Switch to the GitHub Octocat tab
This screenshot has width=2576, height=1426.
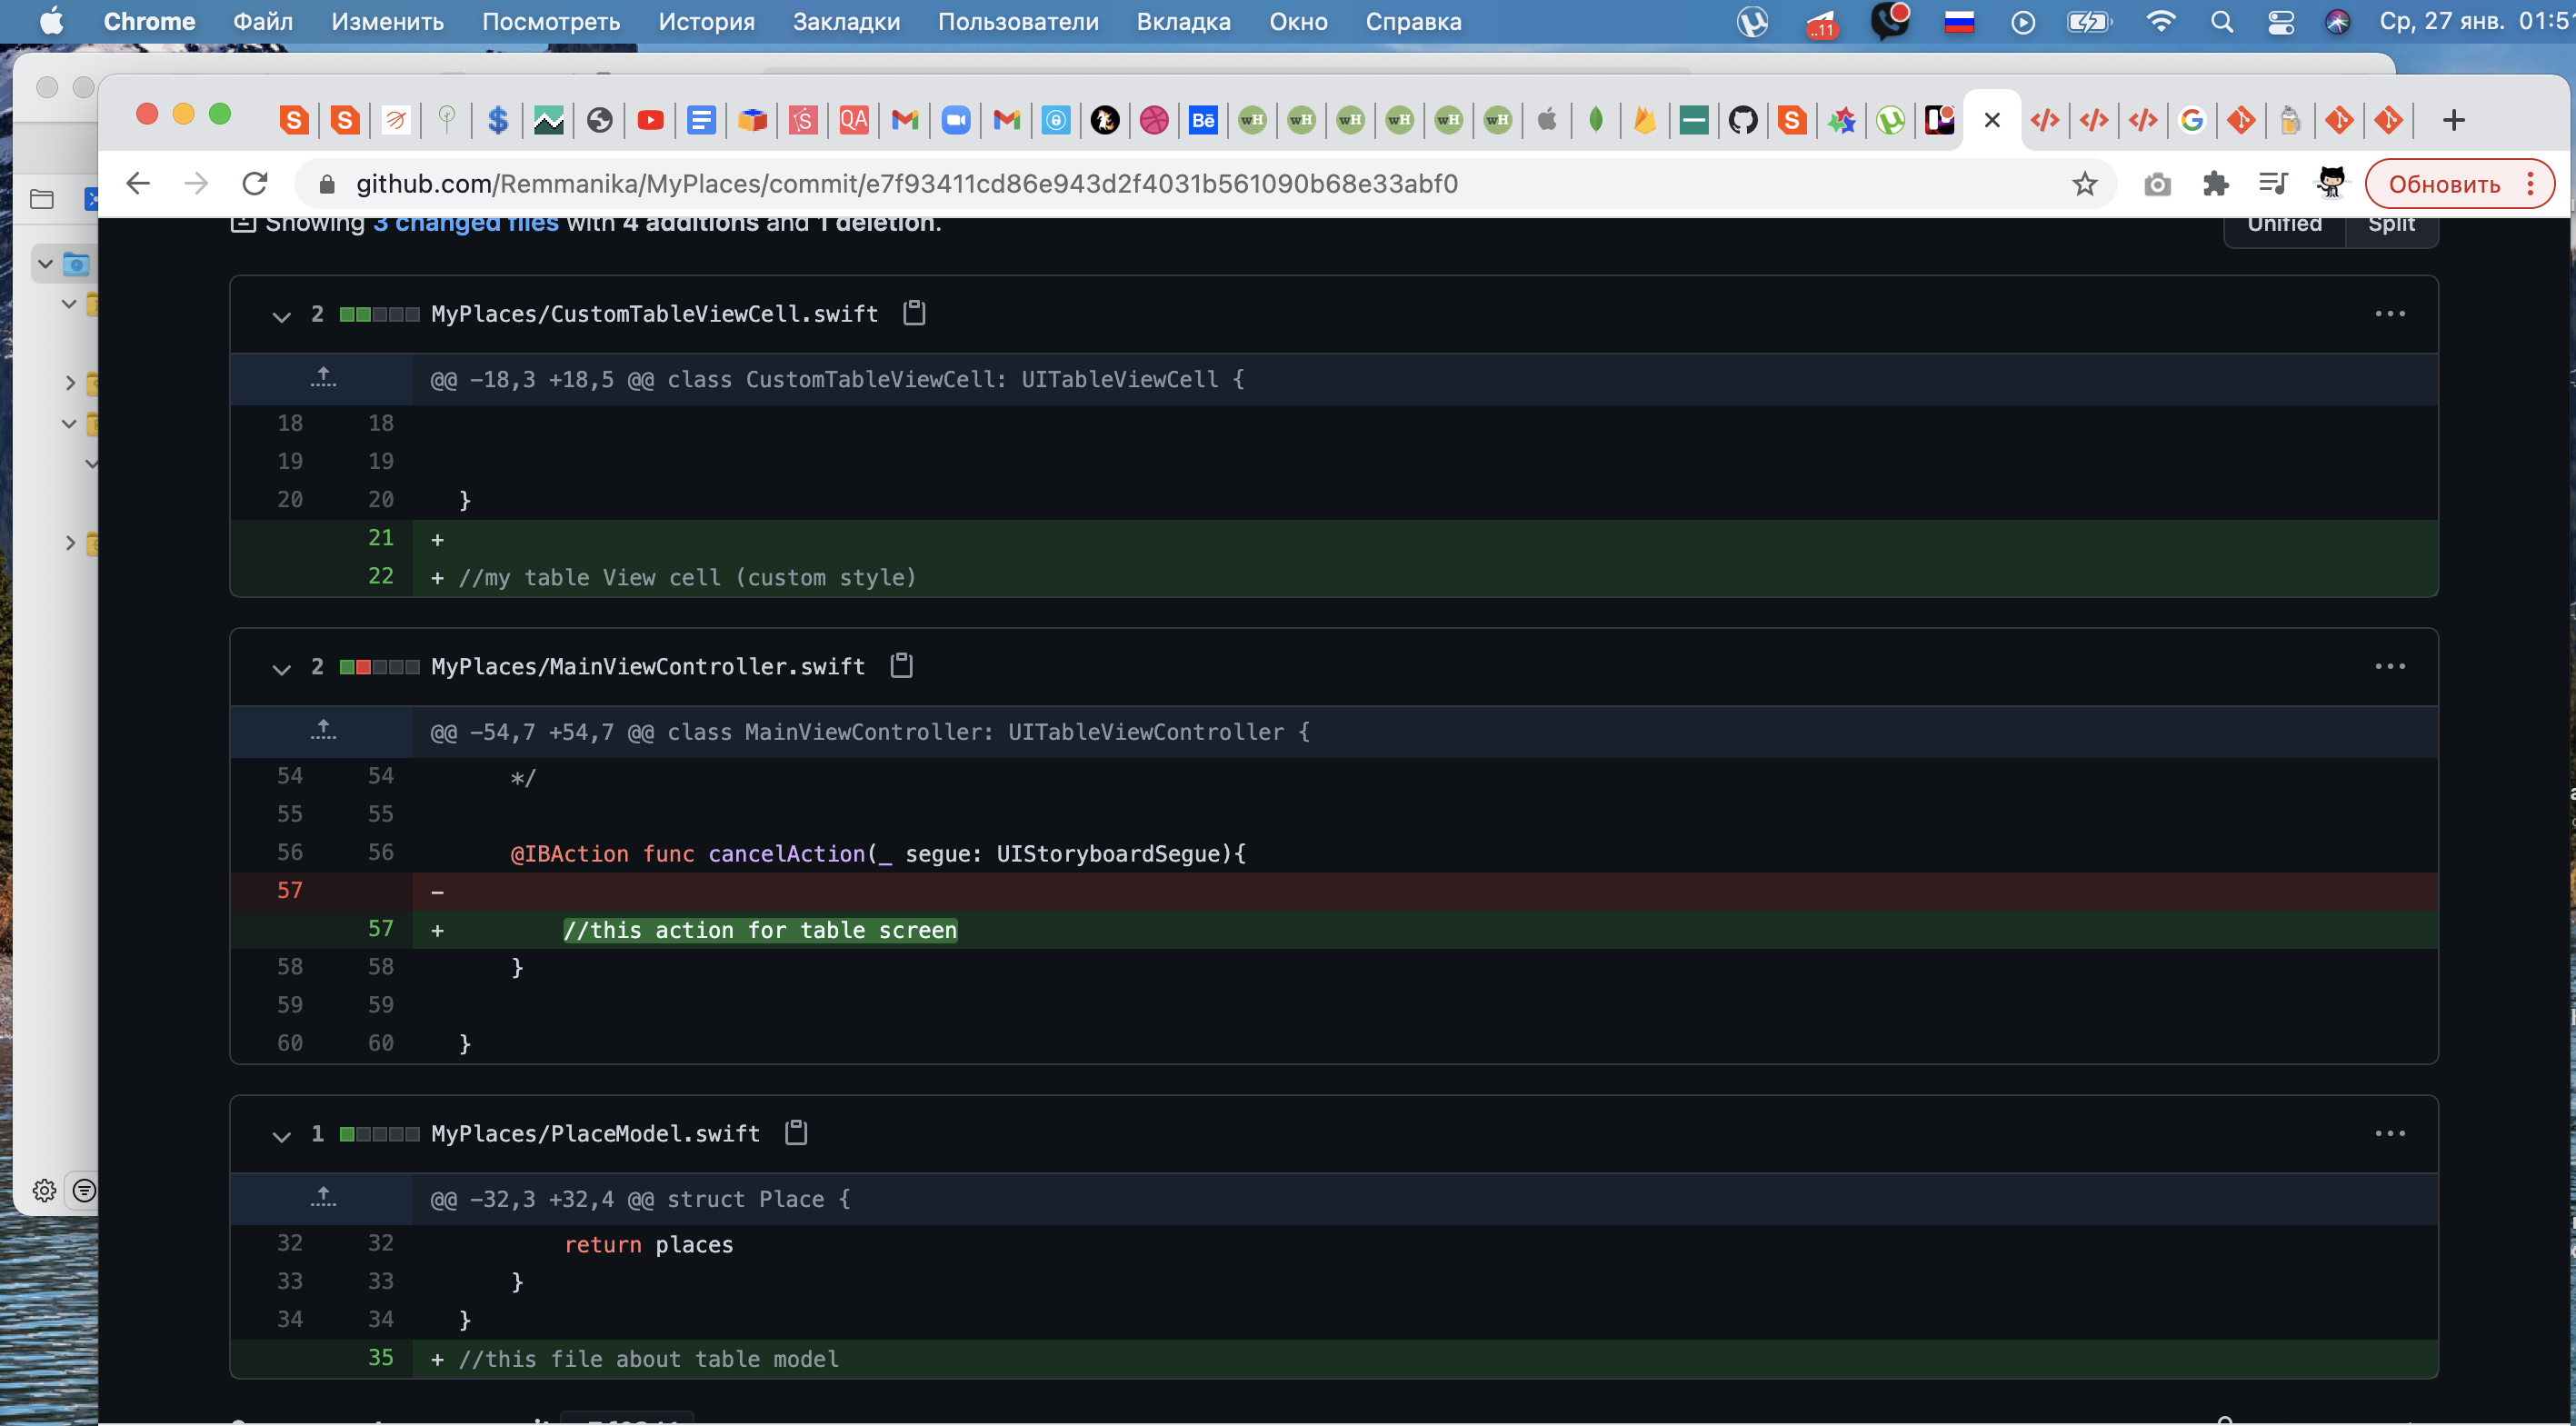point(1743,121)
